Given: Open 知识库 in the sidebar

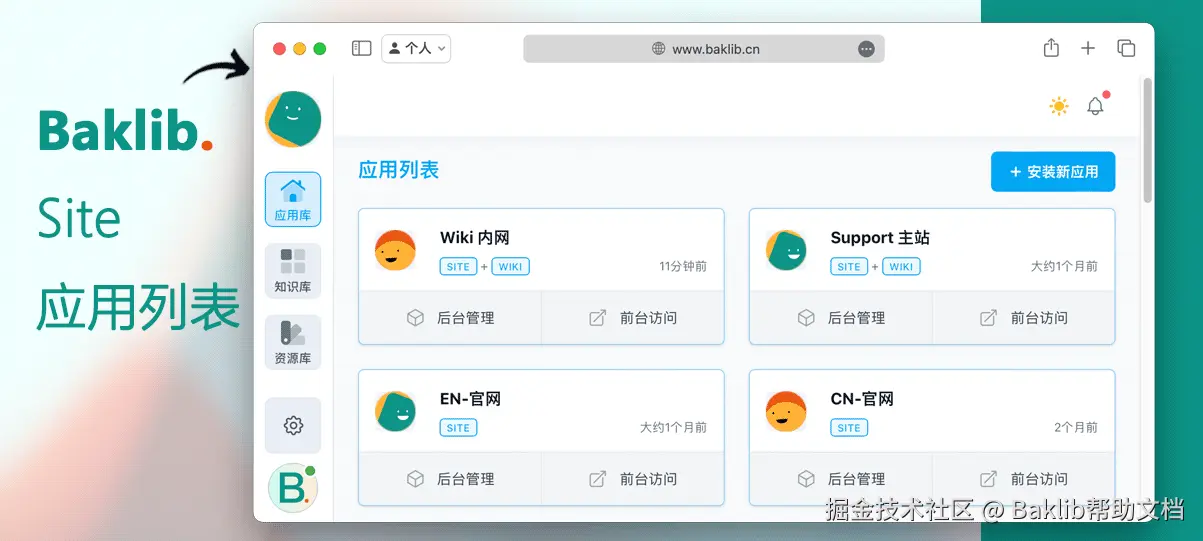Looking at the screenshot, I should 293,271.
